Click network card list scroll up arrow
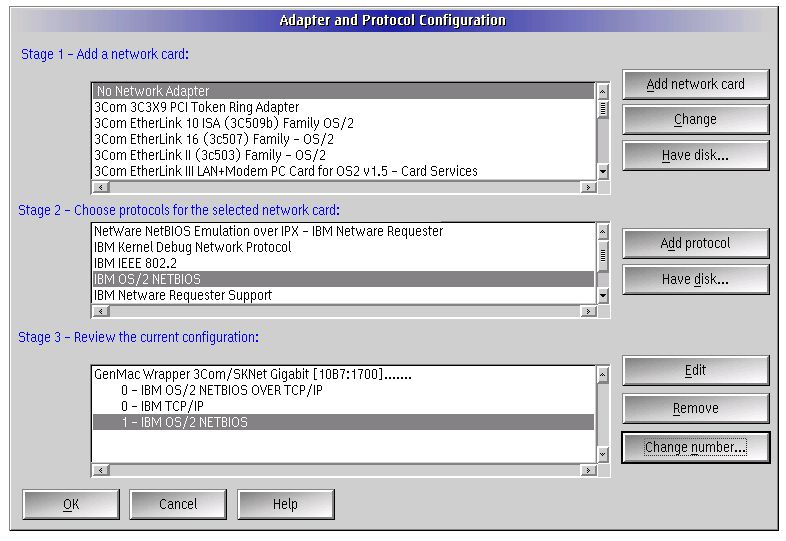Image resolution: width=786 pixels, height=541 pixels. (x=603, y=91)
